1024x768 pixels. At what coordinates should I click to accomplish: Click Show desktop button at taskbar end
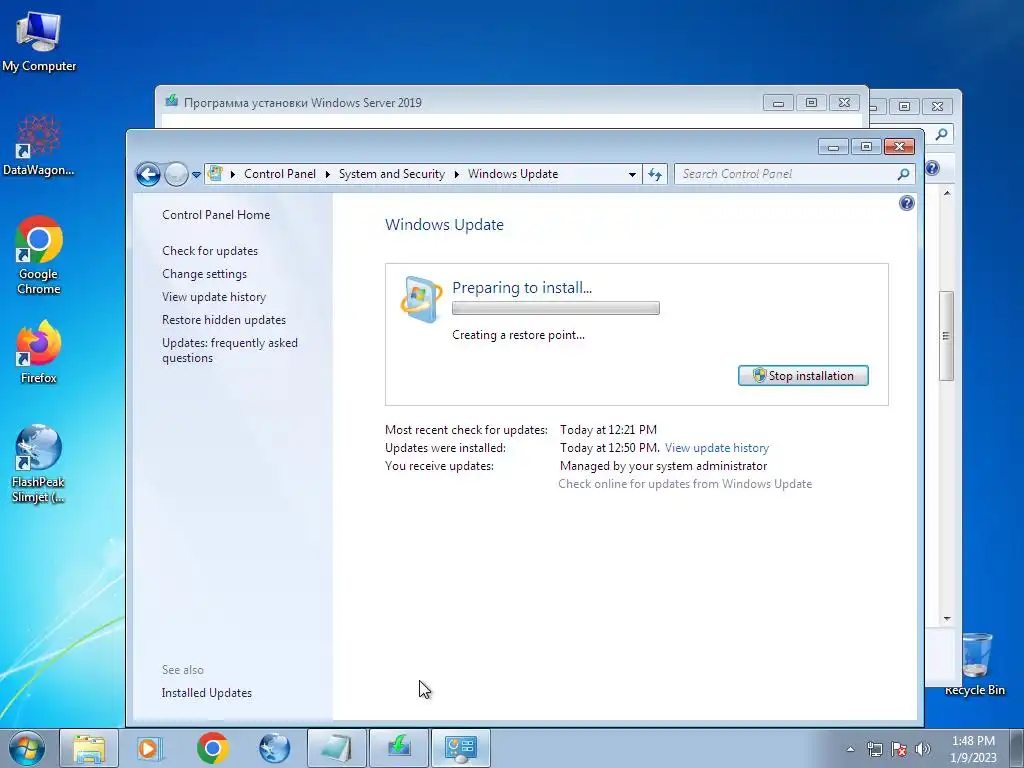click(x=1017, y=749)
